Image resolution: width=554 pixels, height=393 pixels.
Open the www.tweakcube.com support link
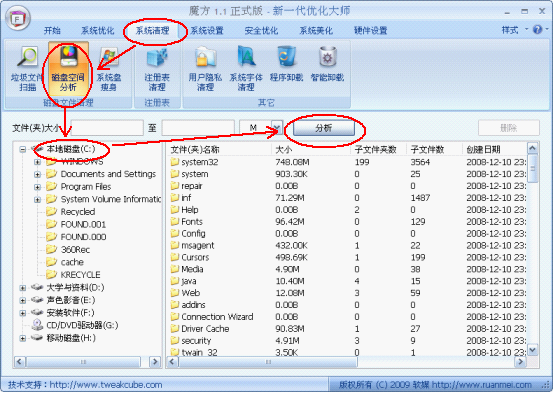tap(106, 385)
